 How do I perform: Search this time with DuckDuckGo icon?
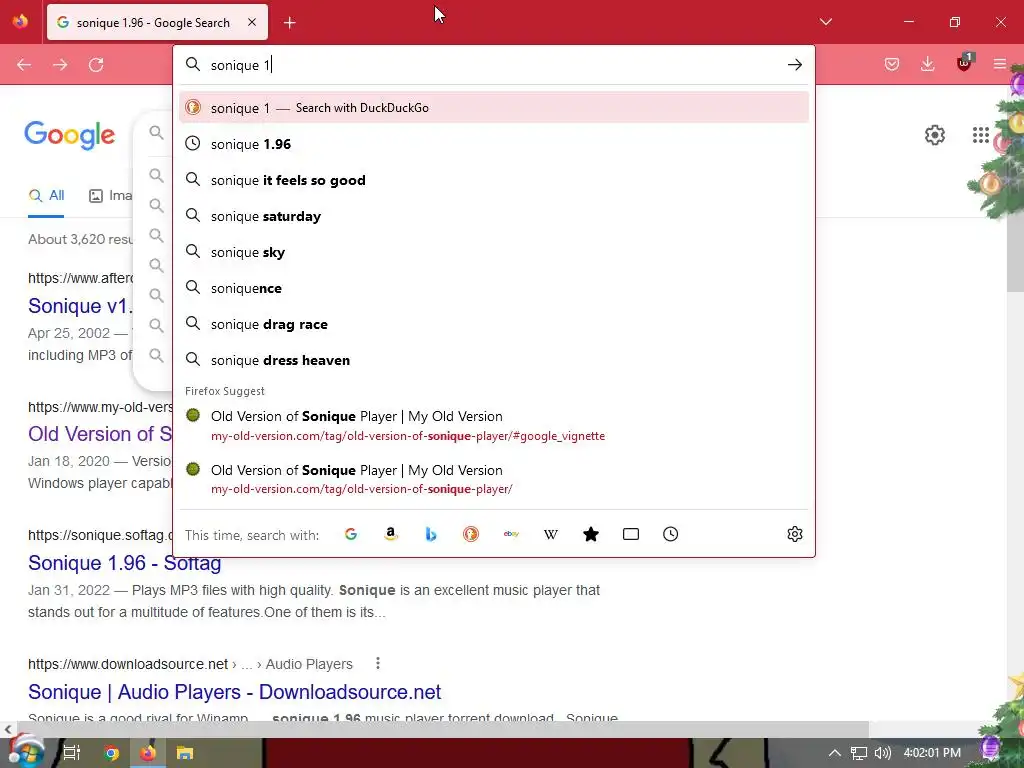(471, 534)
